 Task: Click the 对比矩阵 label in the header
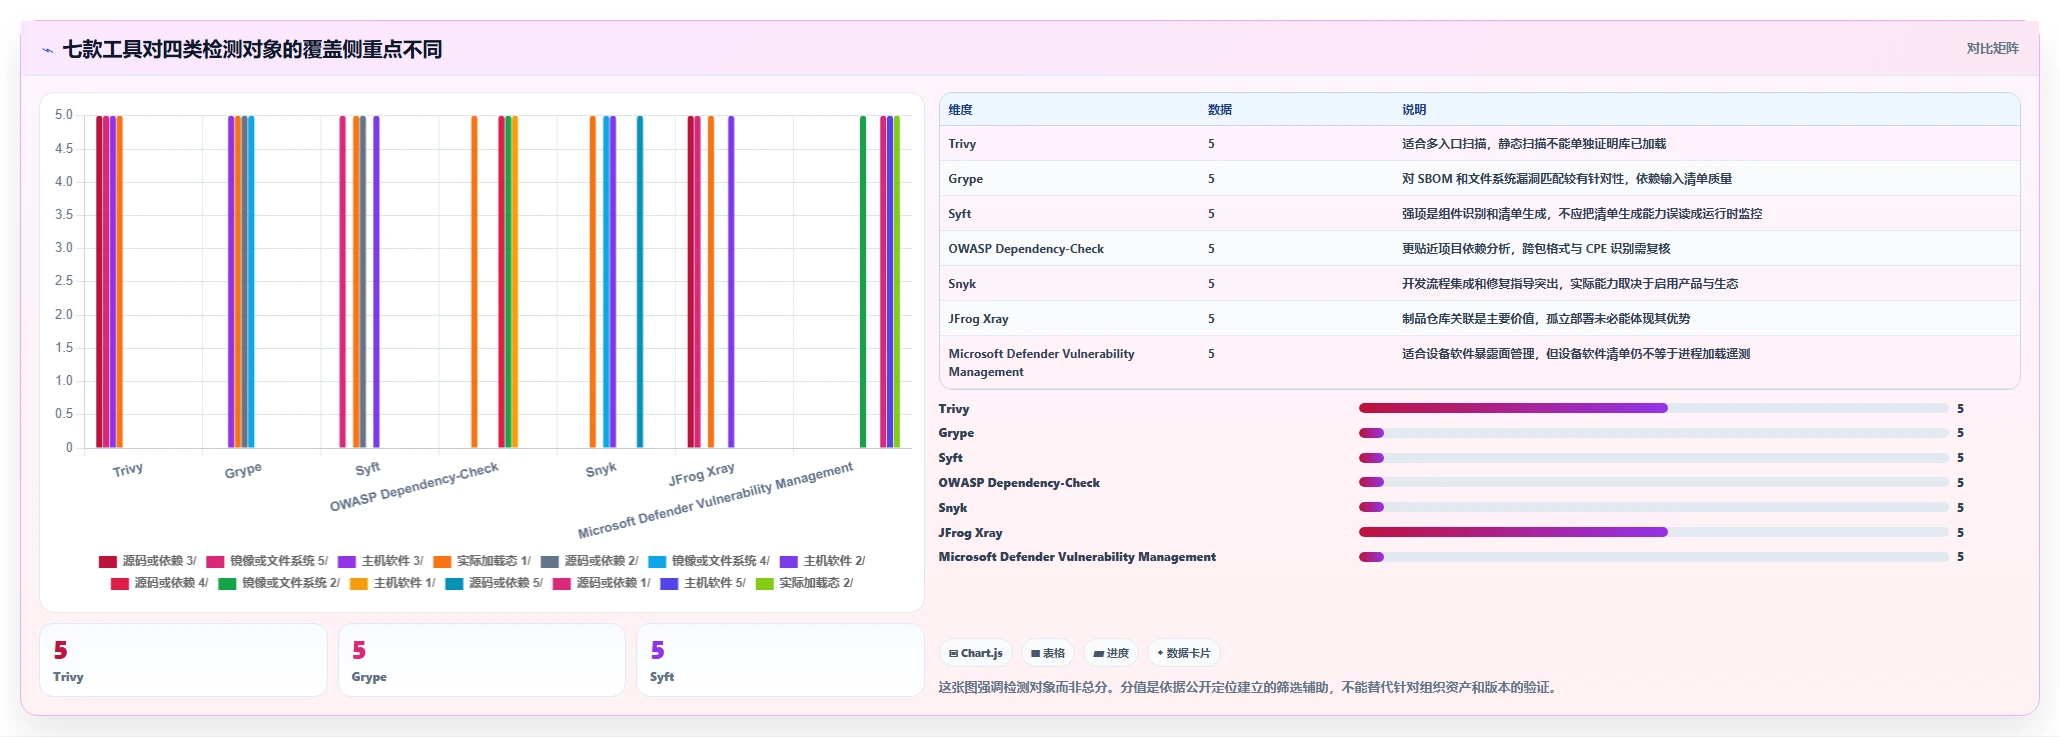[1992, 48]
